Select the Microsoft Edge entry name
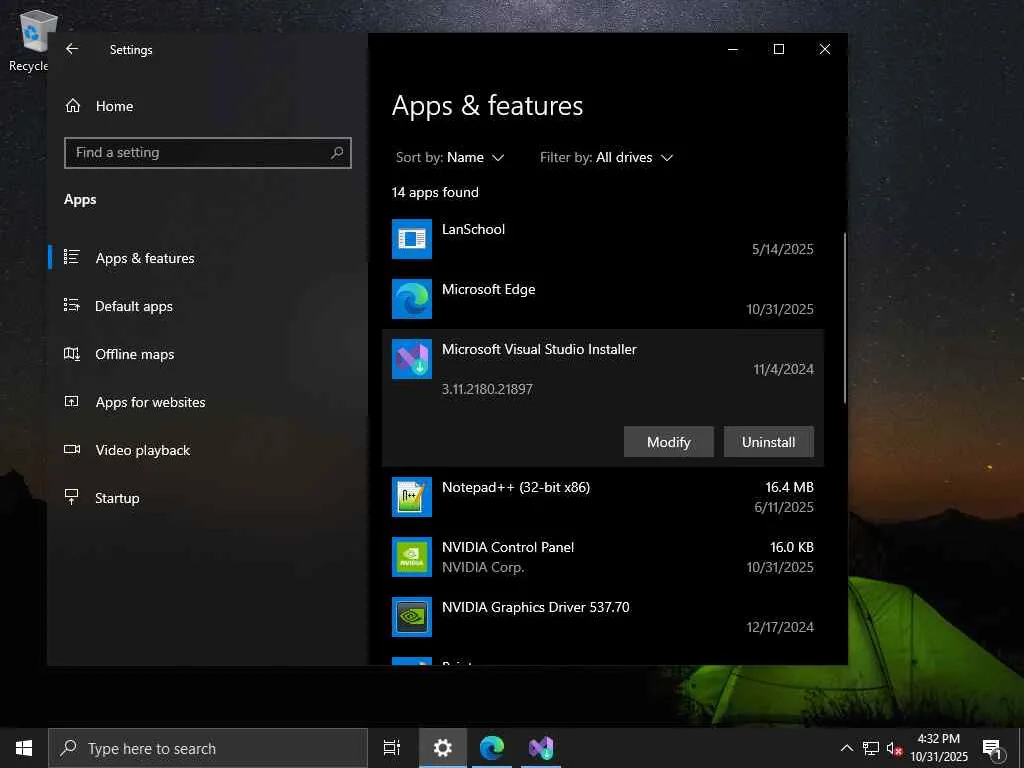Screen dimensions: 1024x768 pos(488,289)
